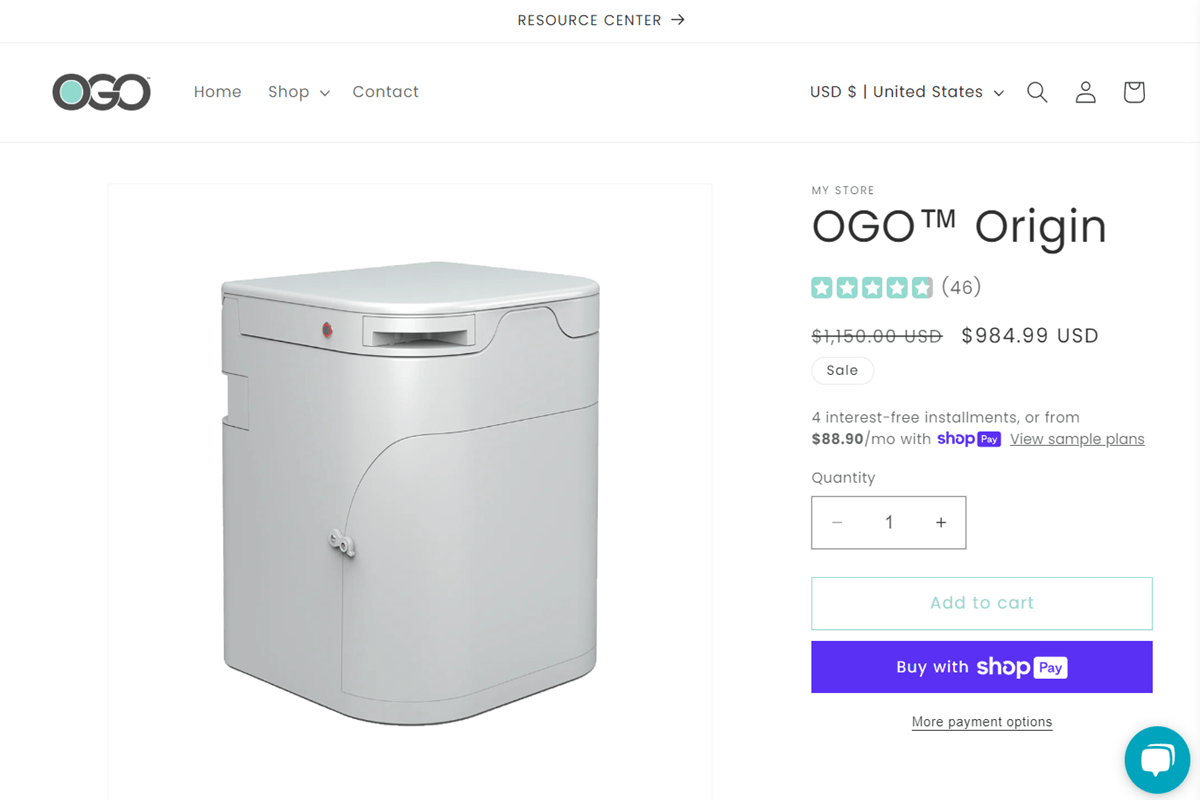Viewport: 1200px width, 800px height.
Task: Click the OGO store logo
Action: 101,92
